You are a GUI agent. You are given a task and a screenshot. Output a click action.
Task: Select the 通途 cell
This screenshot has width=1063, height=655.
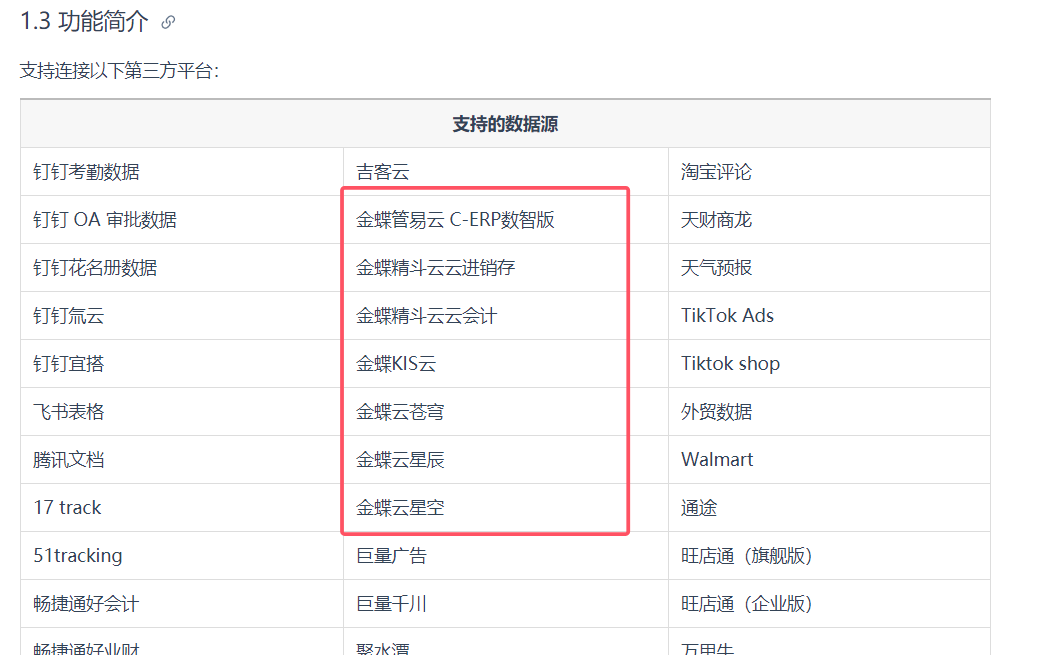[x=829, y=508]
